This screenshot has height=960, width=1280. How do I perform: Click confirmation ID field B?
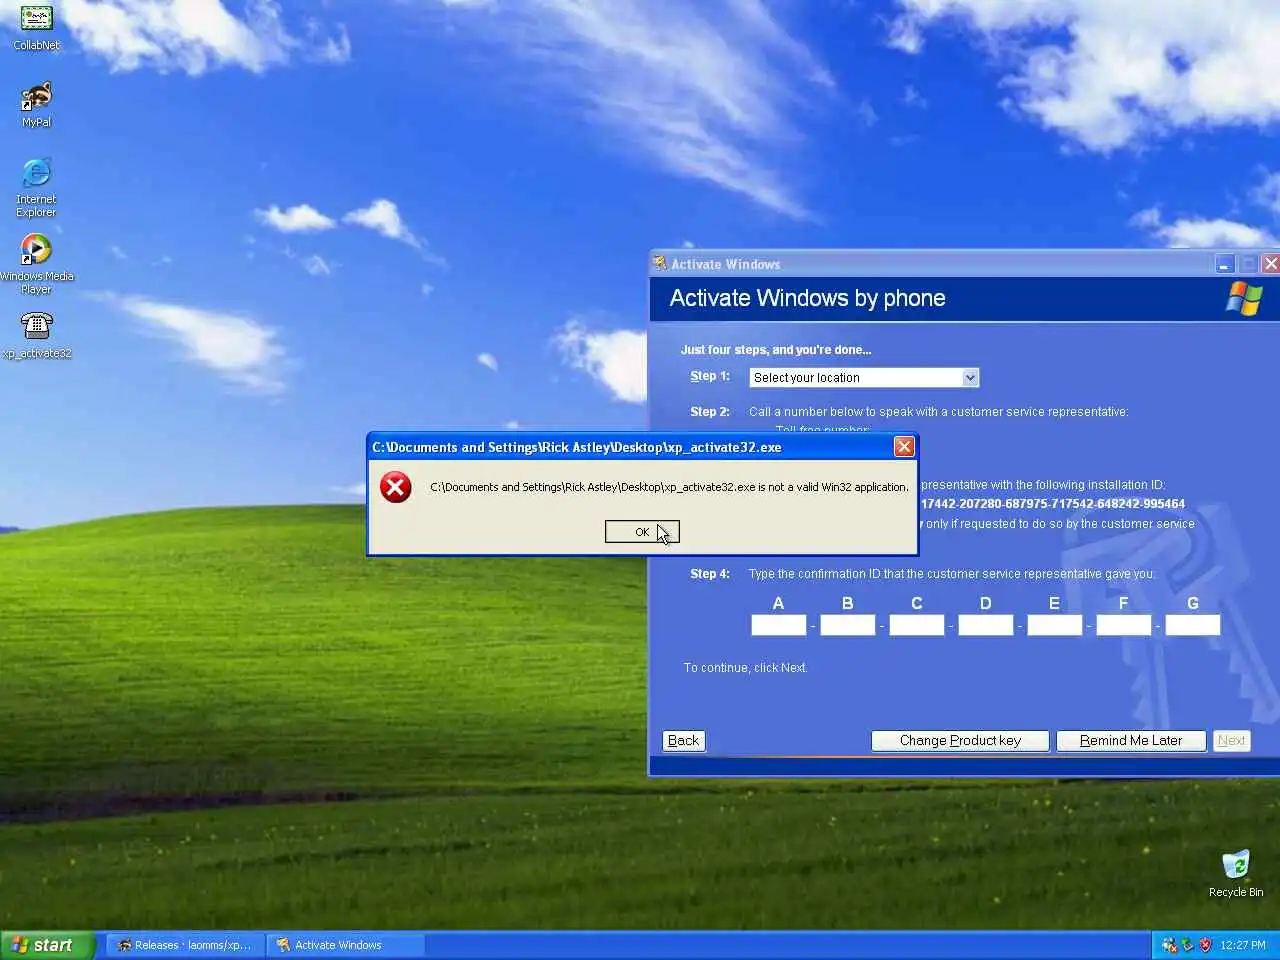(847, 625)
